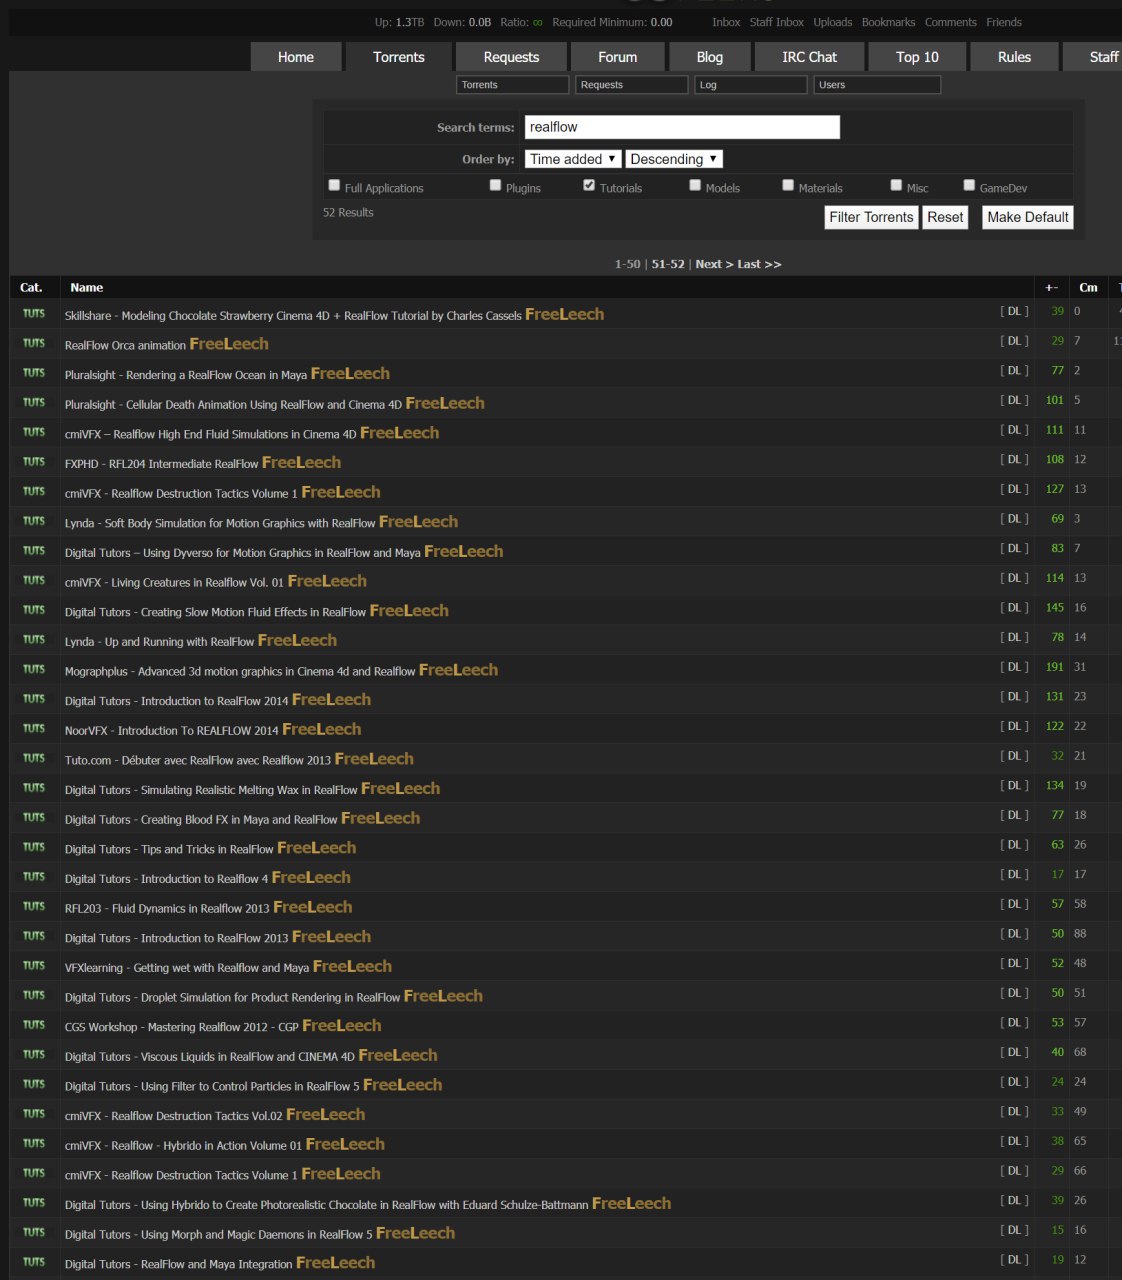The height and width of the screenshot is (1280, 1122).
Task: Click TUTS icon for Lynda Up and Running with RealFlow
Action: coord(34,639)
